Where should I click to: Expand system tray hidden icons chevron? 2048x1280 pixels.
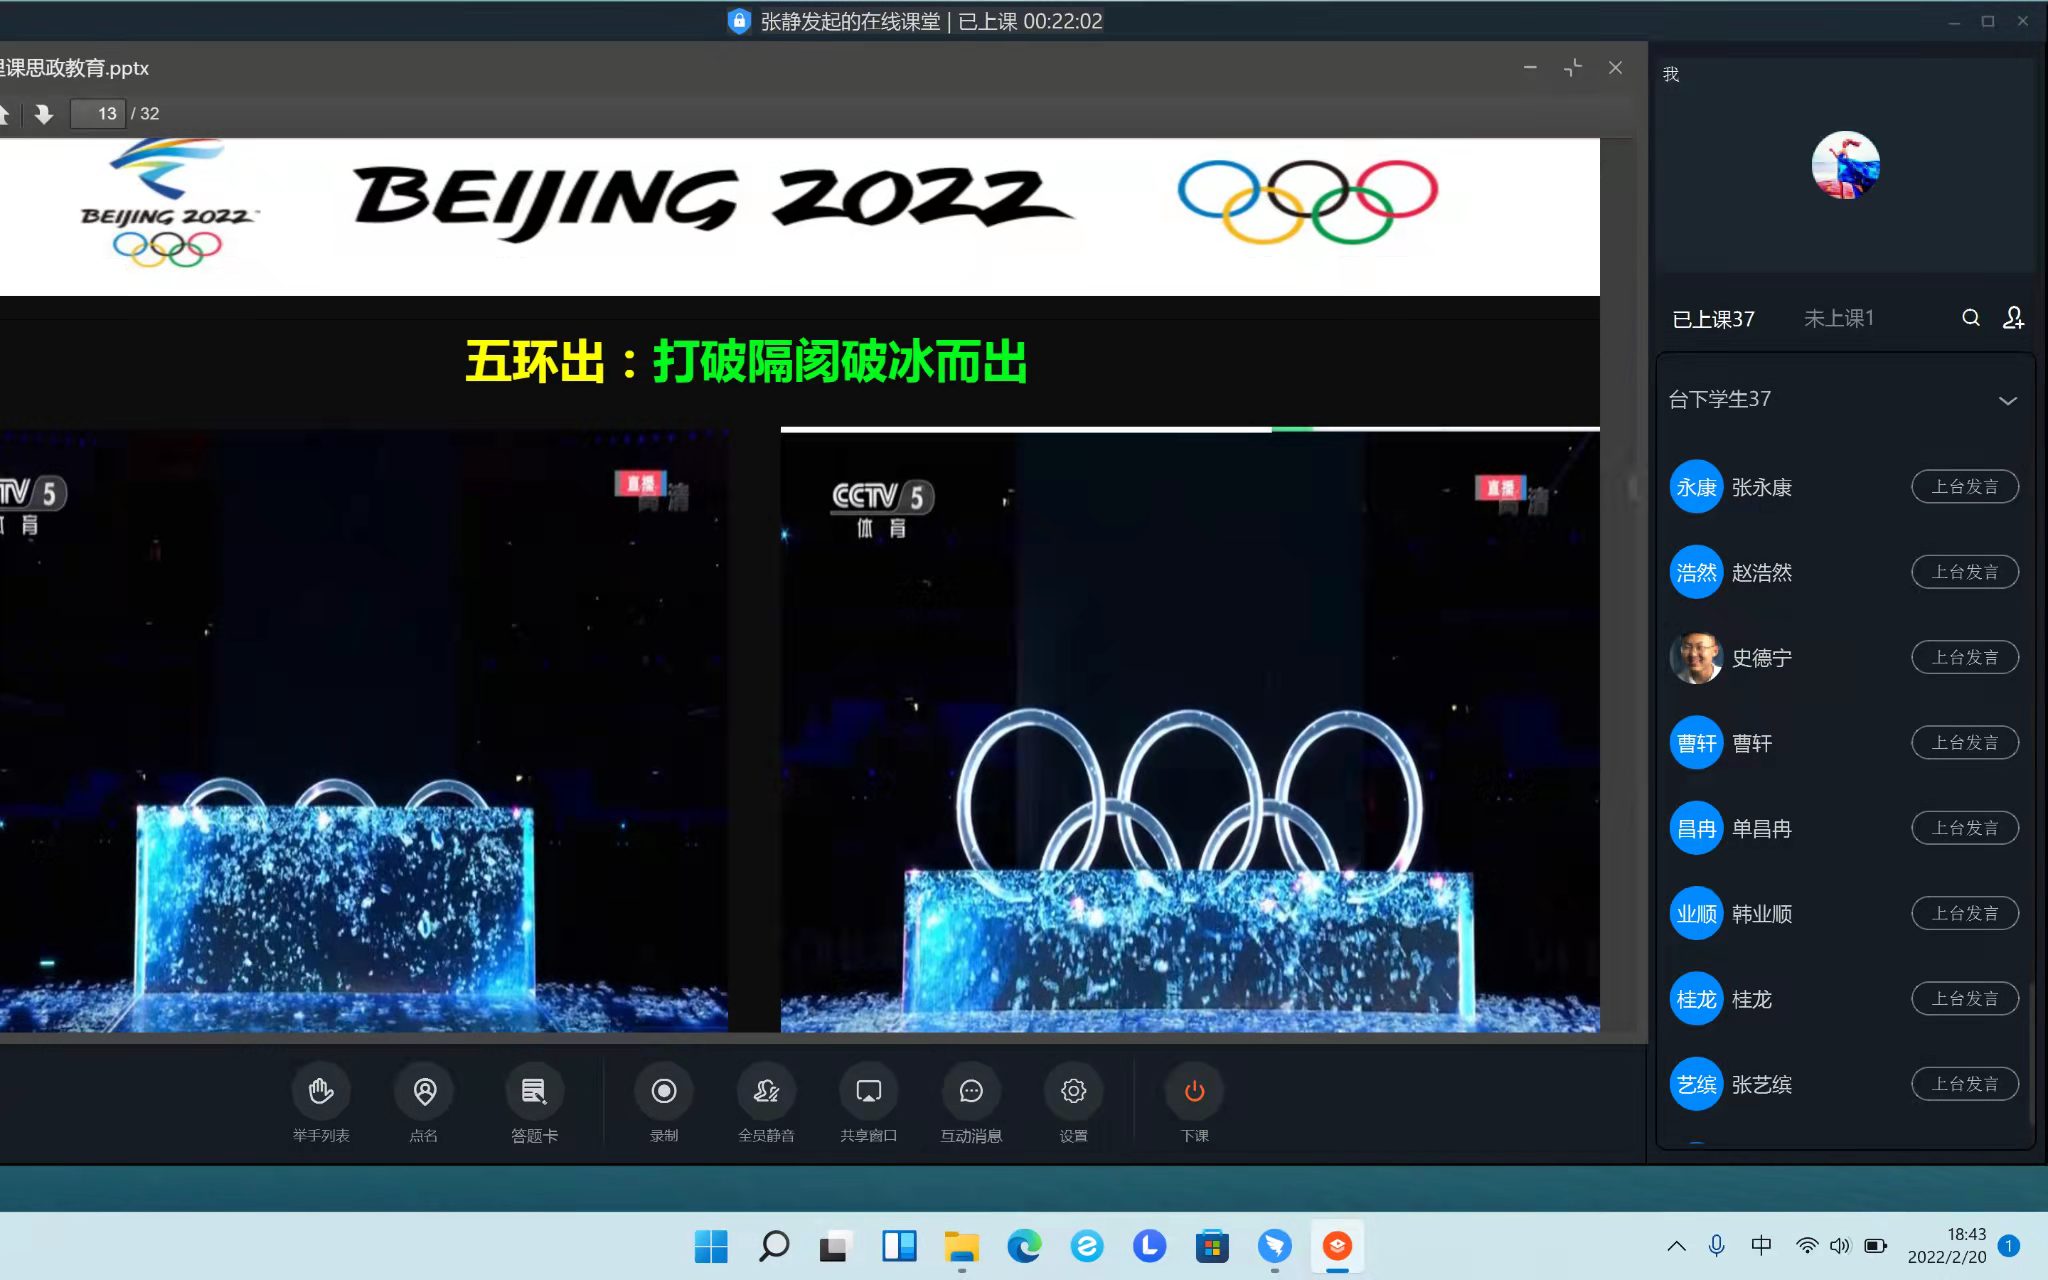click(x=1676, y=1246)
